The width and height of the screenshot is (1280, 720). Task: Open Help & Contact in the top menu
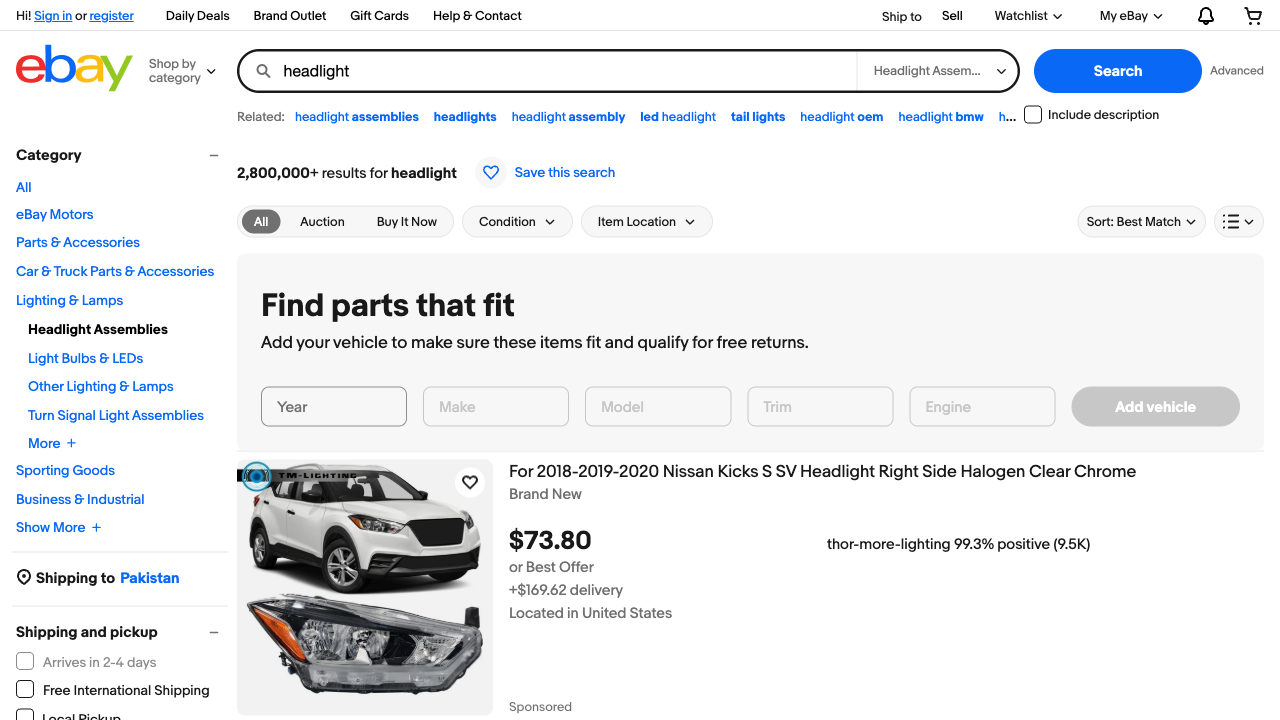pyautogui.click(x=477, y=16)
